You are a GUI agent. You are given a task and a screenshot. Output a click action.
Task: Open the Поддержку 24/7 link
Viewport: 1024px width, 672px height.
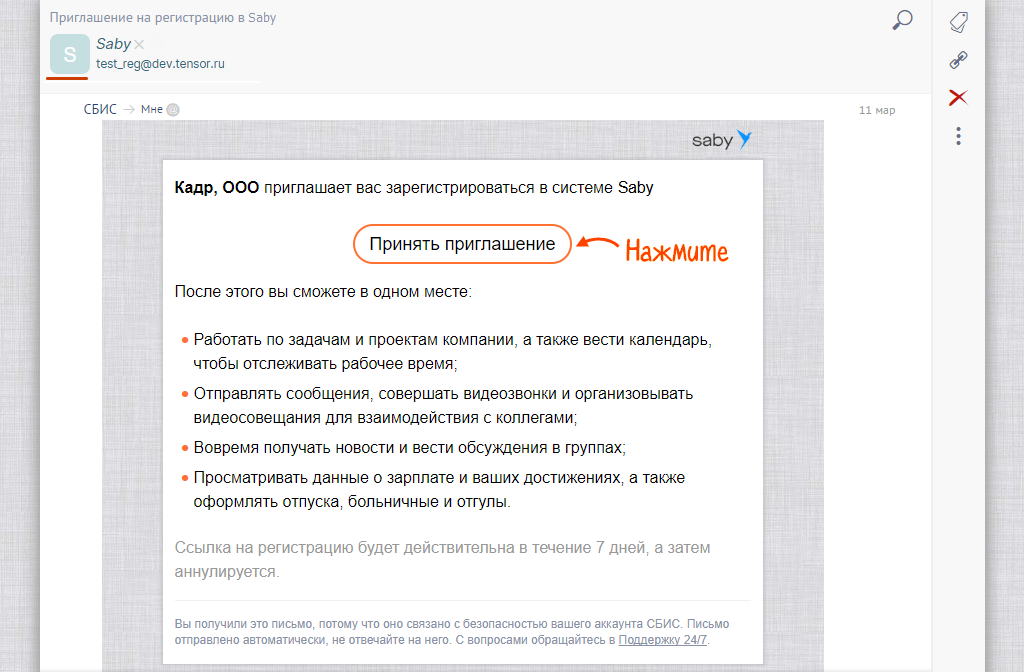pos(662,640)
